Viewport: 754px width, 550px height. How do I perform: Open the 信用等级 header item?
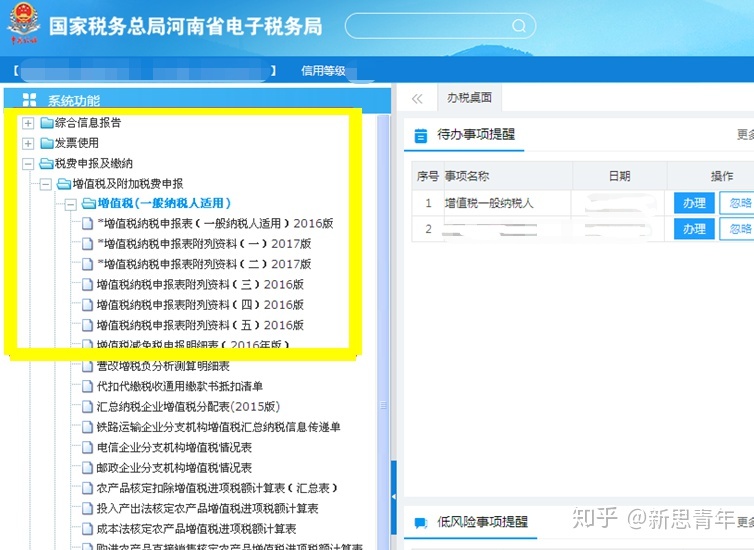click(323, 71)
